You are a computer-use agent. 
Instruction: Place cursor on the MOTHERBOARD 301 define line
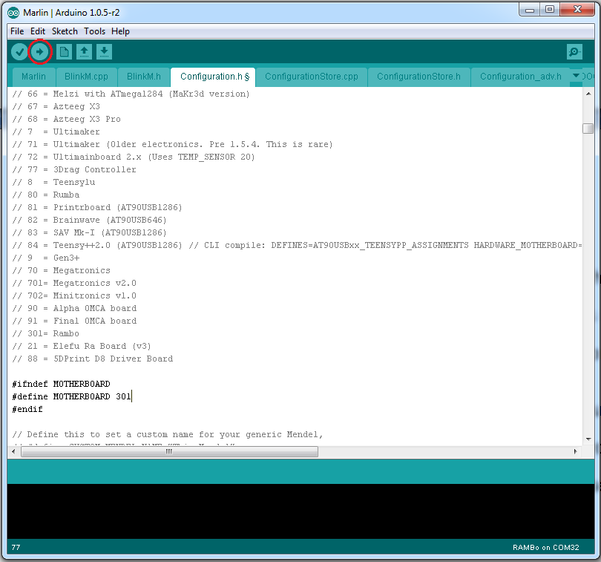click(72, 396)
